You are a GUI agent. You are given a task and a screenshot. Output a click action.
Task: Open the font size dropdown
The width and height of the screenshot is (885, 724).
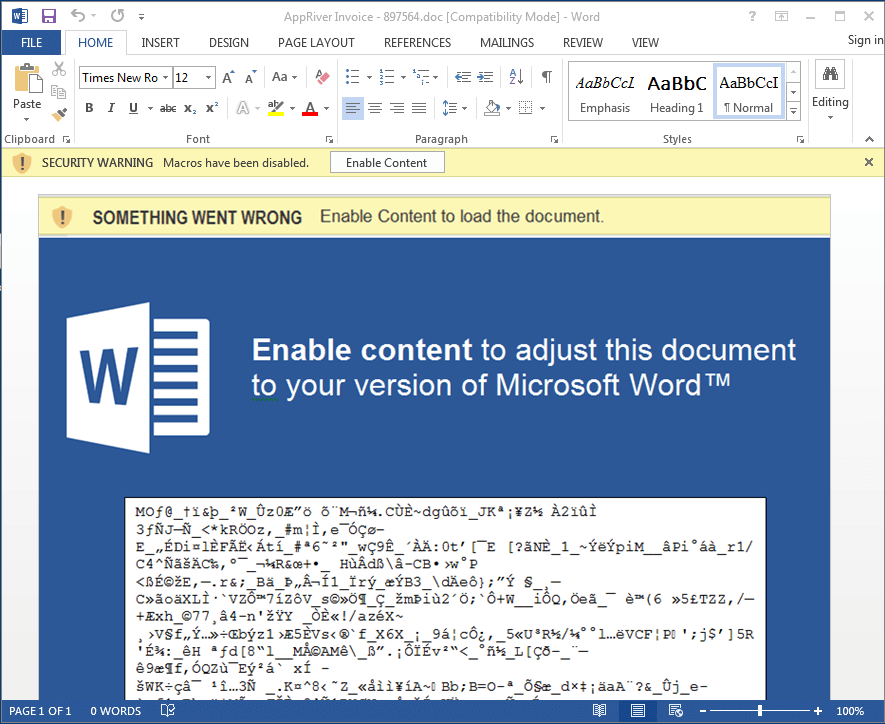click(x=209, y=78)
